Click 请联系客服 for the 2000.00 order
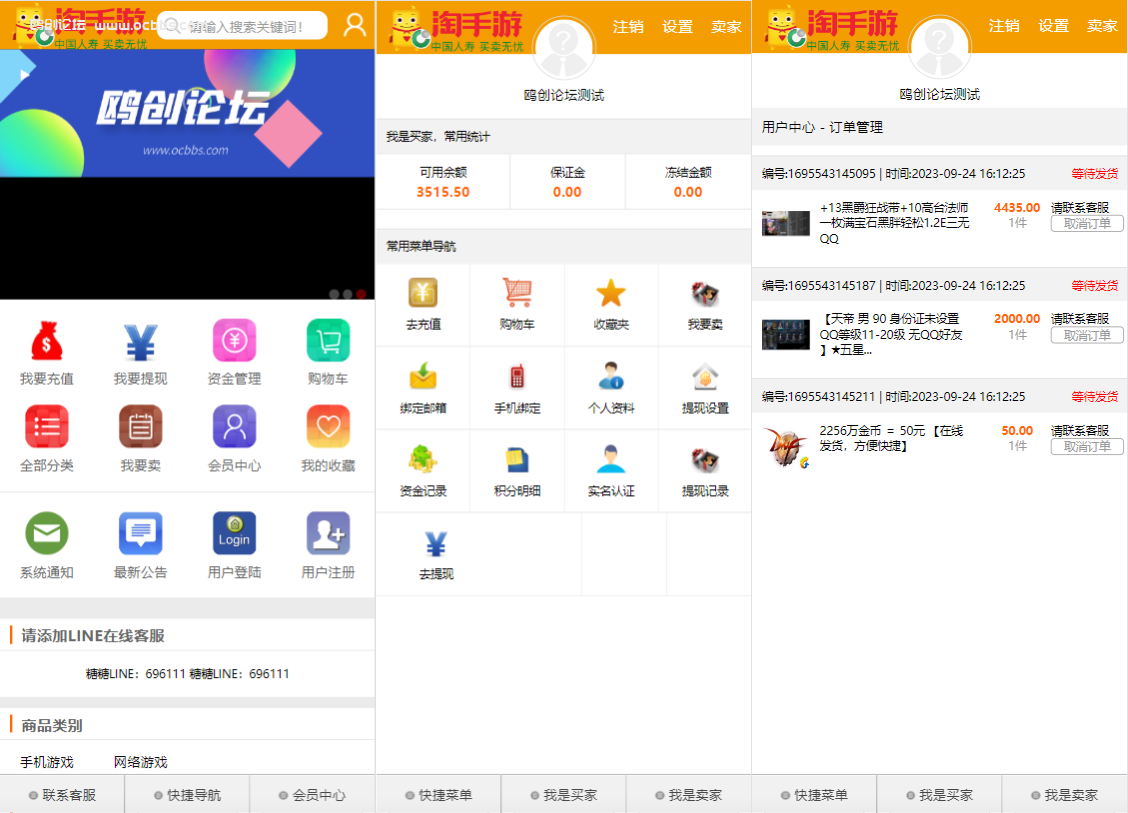This screenshot has width=1128, height=813. click(x=1080, y=319)
